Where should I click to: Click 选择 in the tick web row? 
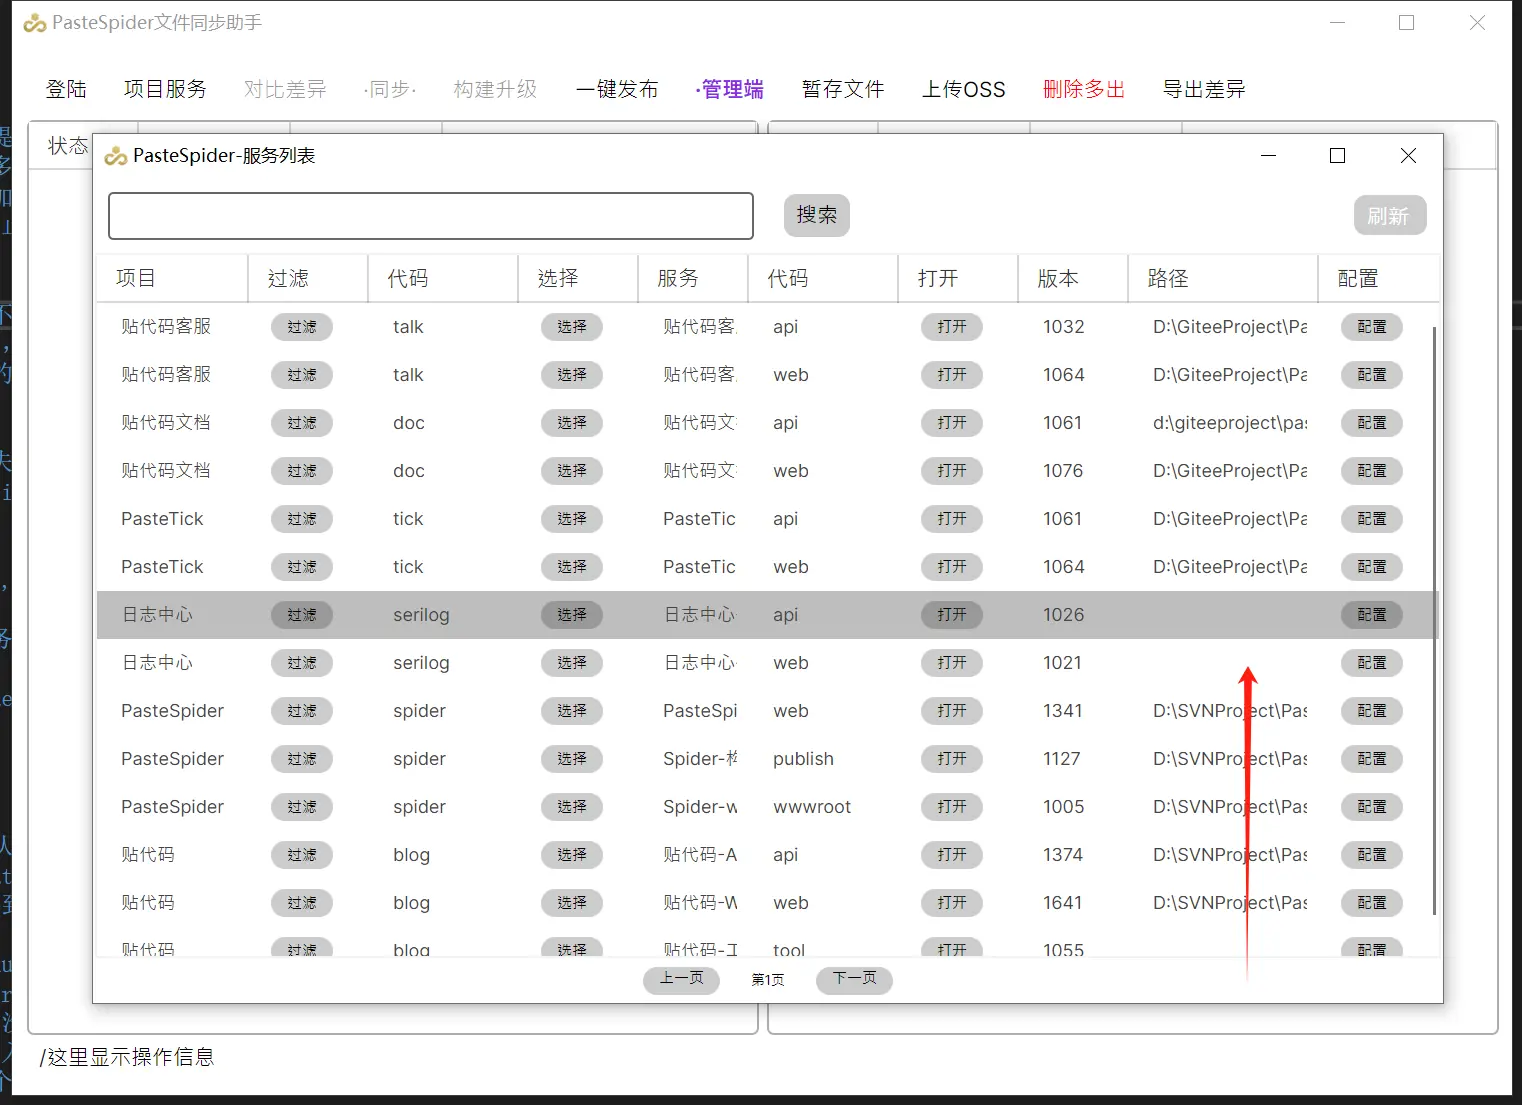point(572,567)
